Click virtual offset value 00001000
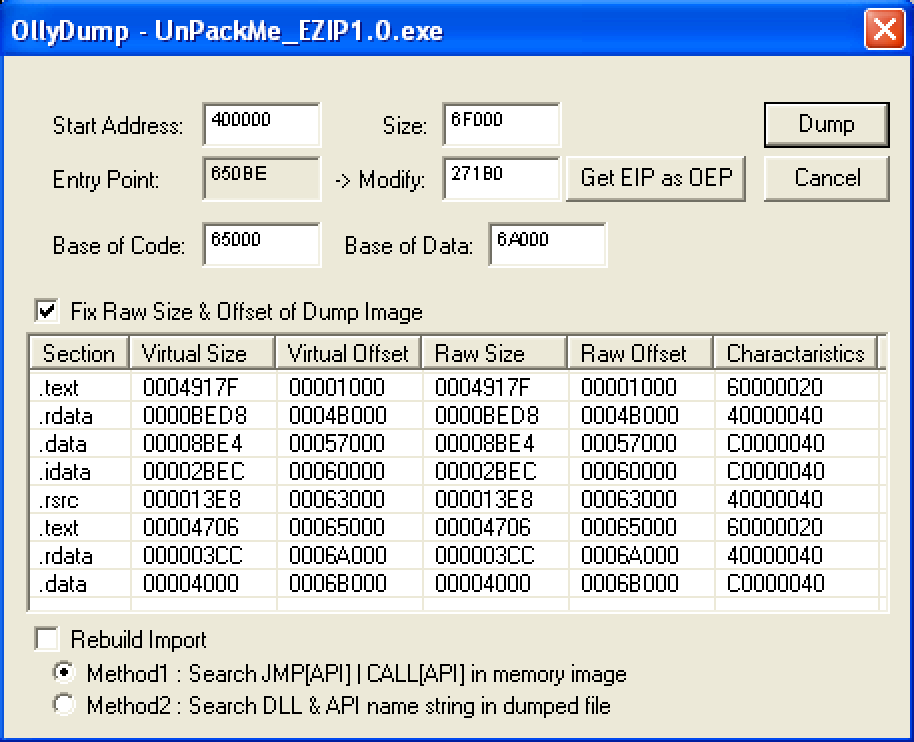 (337, 387)
